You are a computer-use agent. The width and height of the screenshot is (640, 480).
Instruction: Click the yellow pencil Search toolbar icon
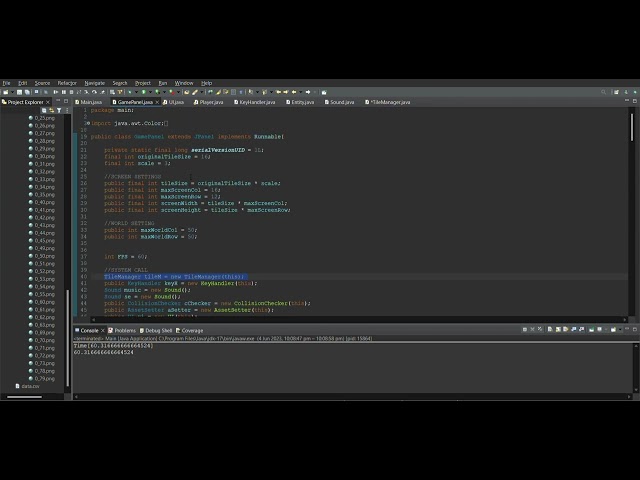click(195, 92)
